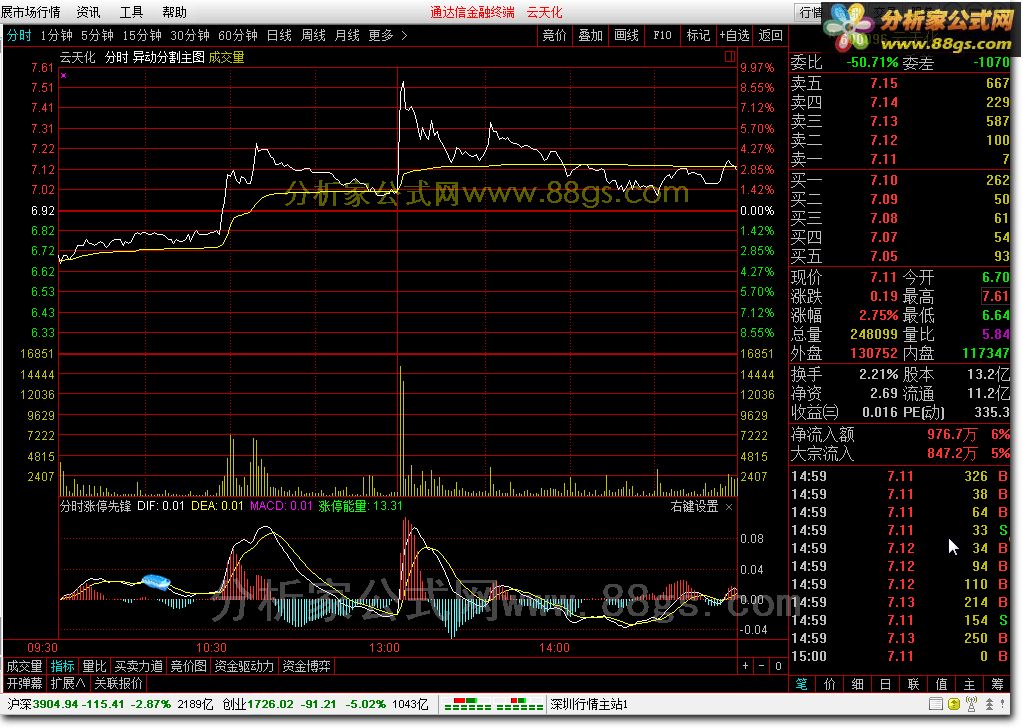Click the signal antenna icon in status bar
This screenshot has height=728, width=1023.
click(x=971, y=705)
